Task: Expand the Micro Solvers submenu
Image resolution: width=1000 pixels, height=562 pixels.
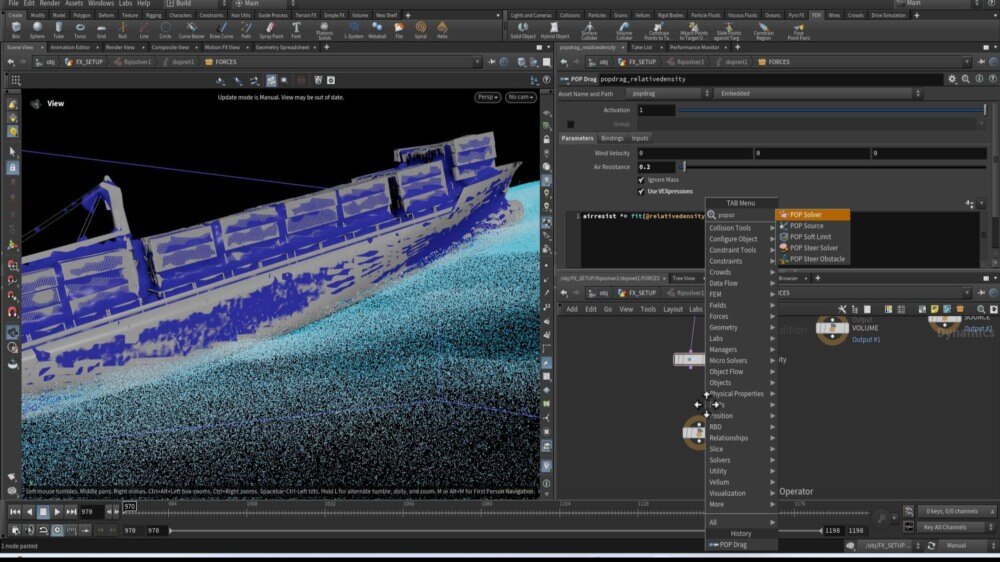Action: (741, 360)
